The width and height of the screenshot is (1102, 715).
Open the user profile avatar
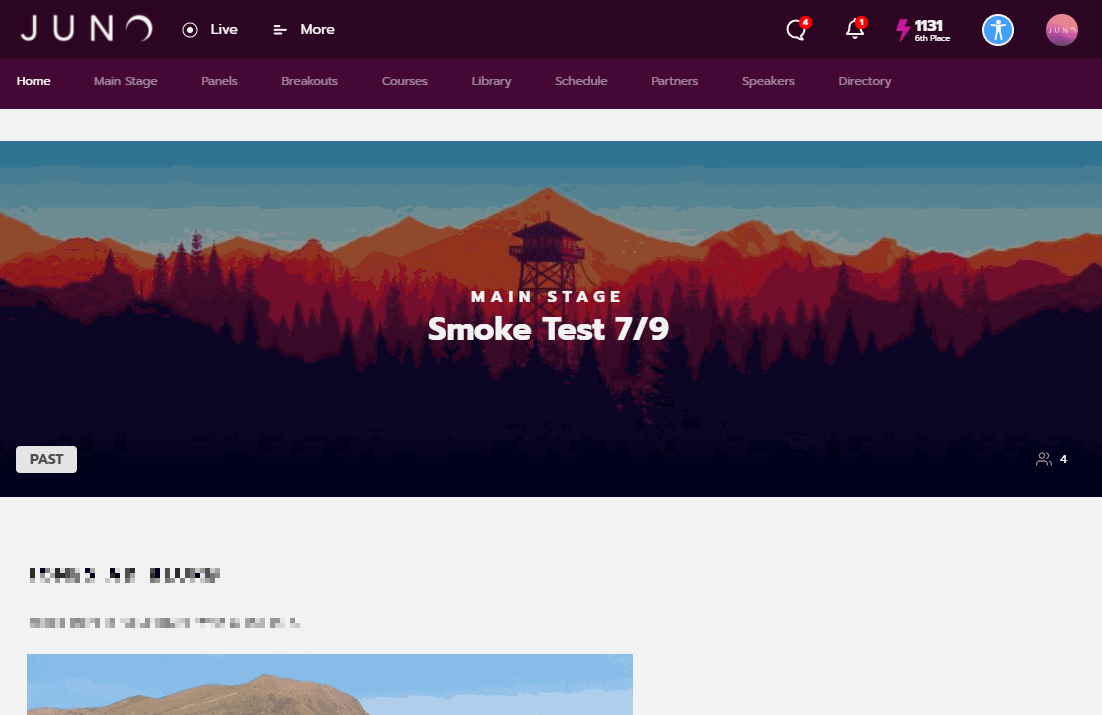click(1061, 30)
